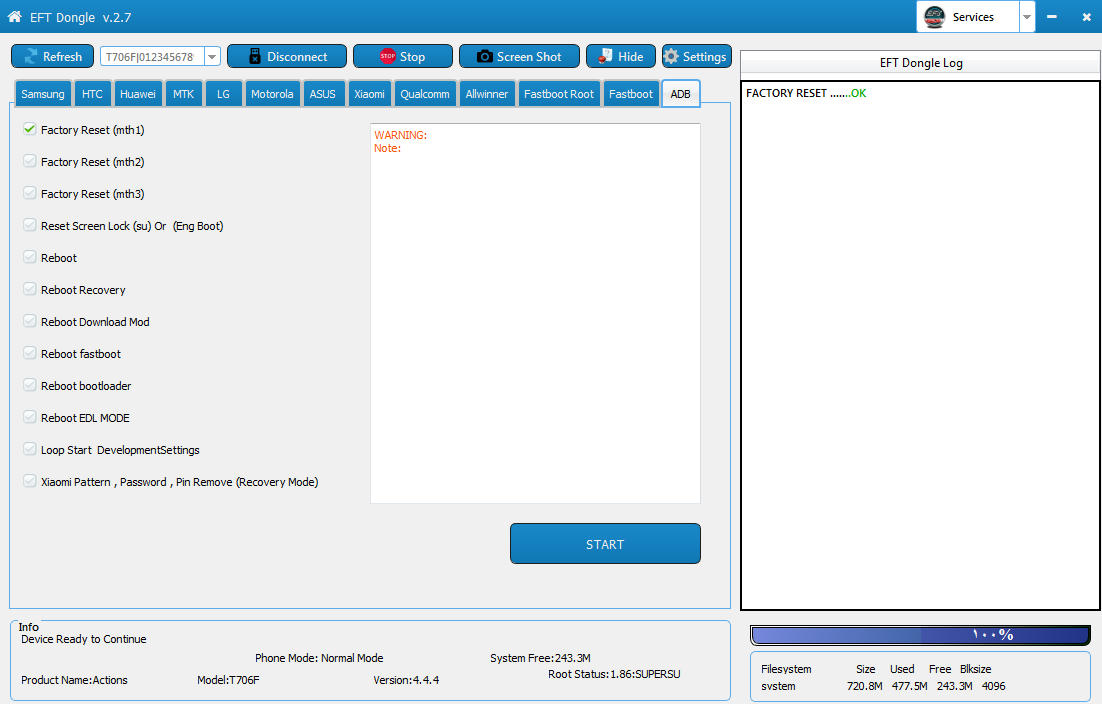Select the ADB tab
The image size is (1102, 704).
680,93
